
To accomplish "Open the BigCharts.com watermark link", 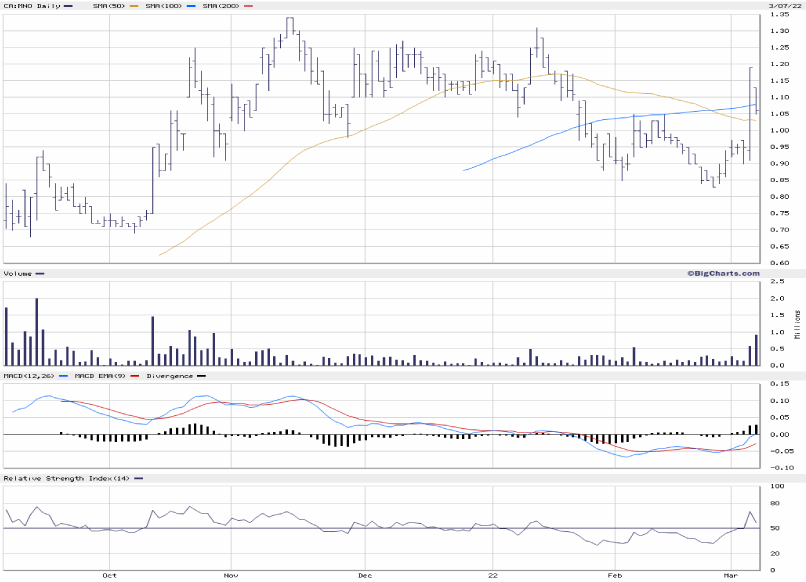I will click(722, 272).
